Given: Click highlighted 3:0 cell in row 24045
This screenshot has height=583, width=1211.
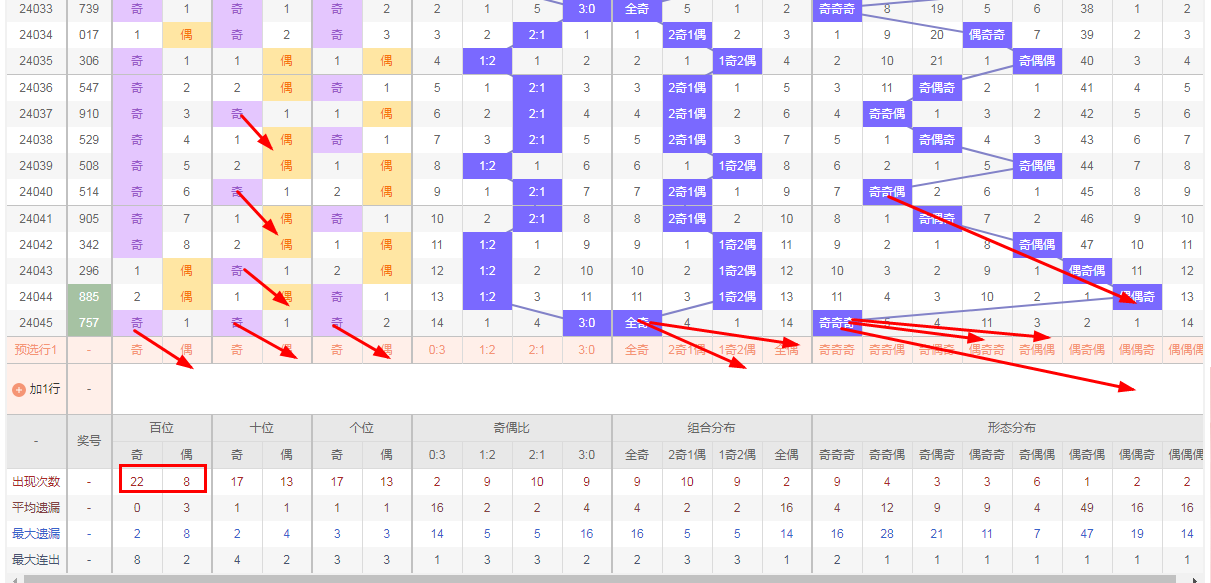Looking at the screenshot, I should point(587,323).
